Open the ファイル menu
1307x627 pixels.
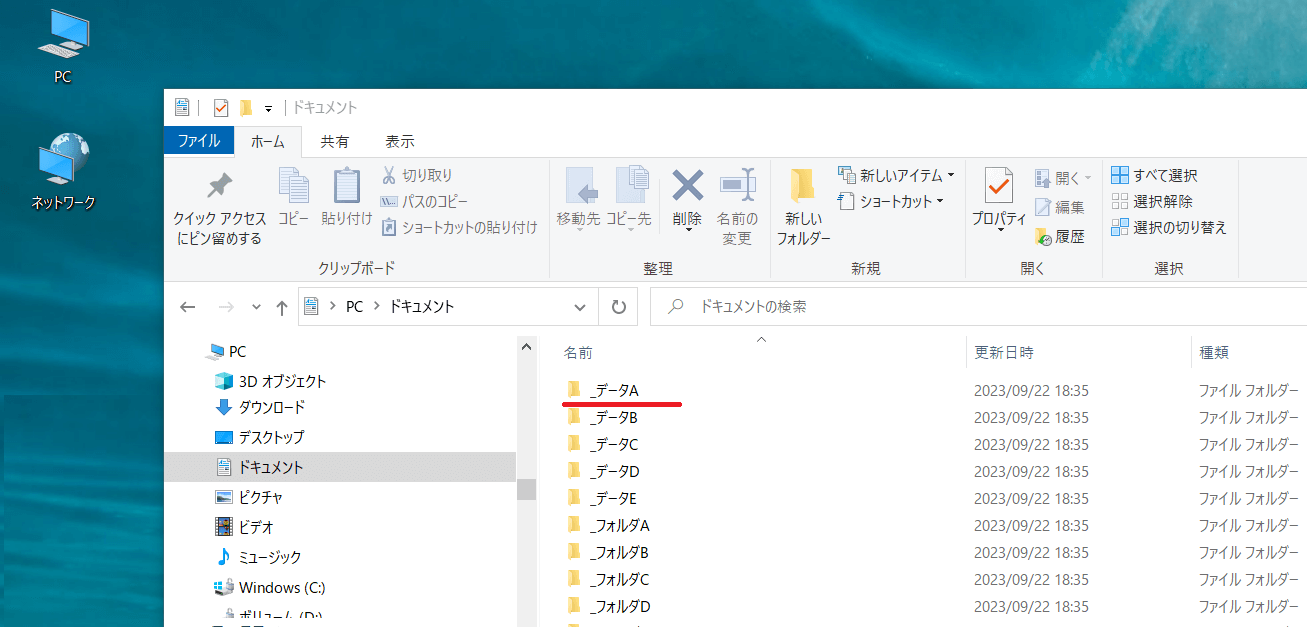[198, 141]
